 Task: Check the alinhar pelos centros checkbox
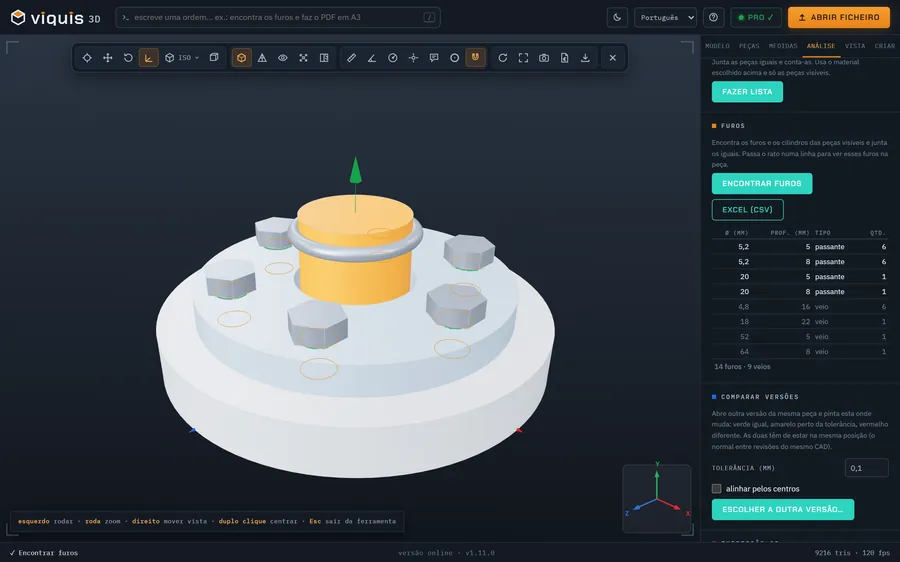[716, 489]
